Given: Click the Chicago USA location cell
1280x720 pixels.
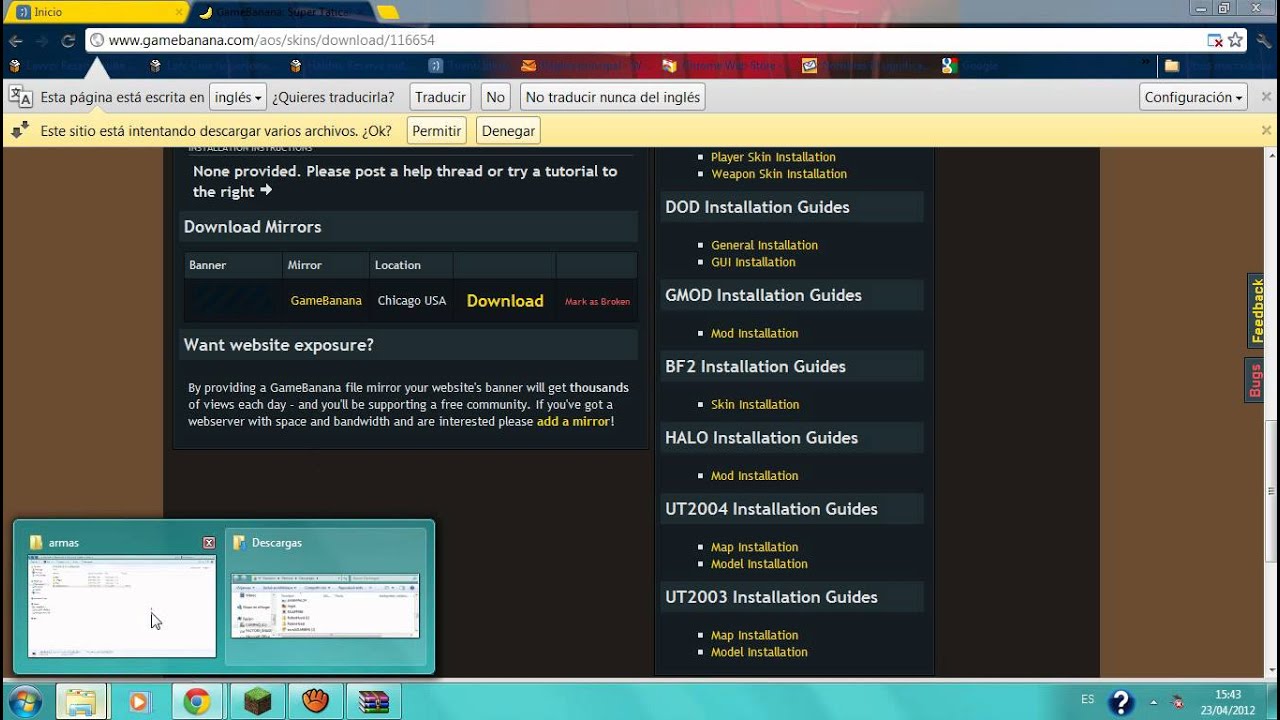Looking at the screenshot, I should (x=412, y=300).
